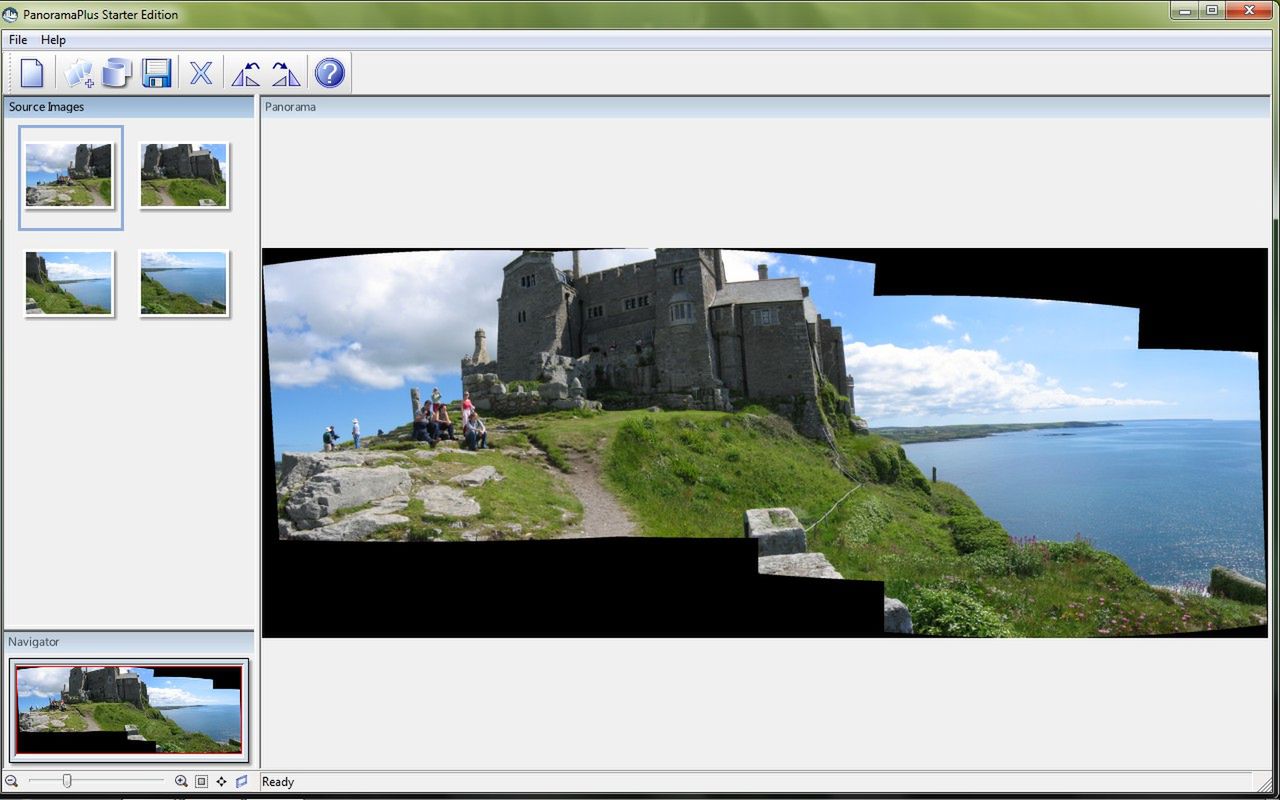Click the Add Images toolbar icon

[78, 73]
